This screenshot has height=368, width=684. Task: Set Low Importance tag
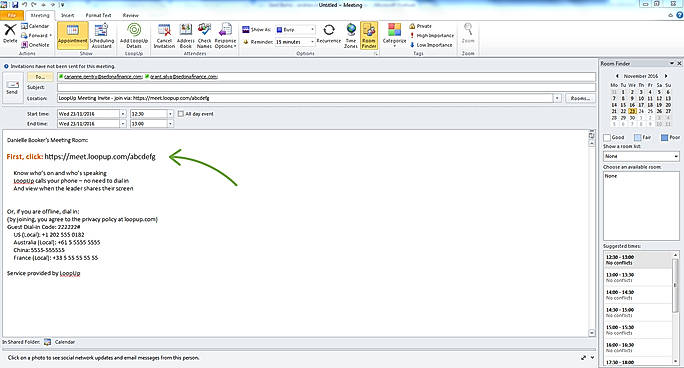[432, 44]
